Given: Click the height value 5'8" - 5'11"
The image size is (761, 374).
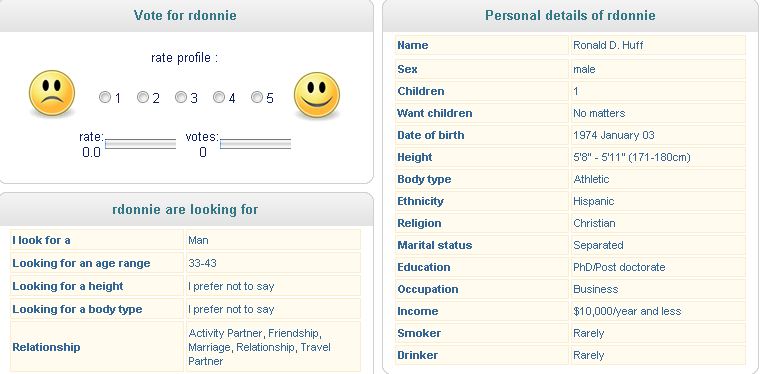Looking at the screenshot, I should [x=631, y=157].
